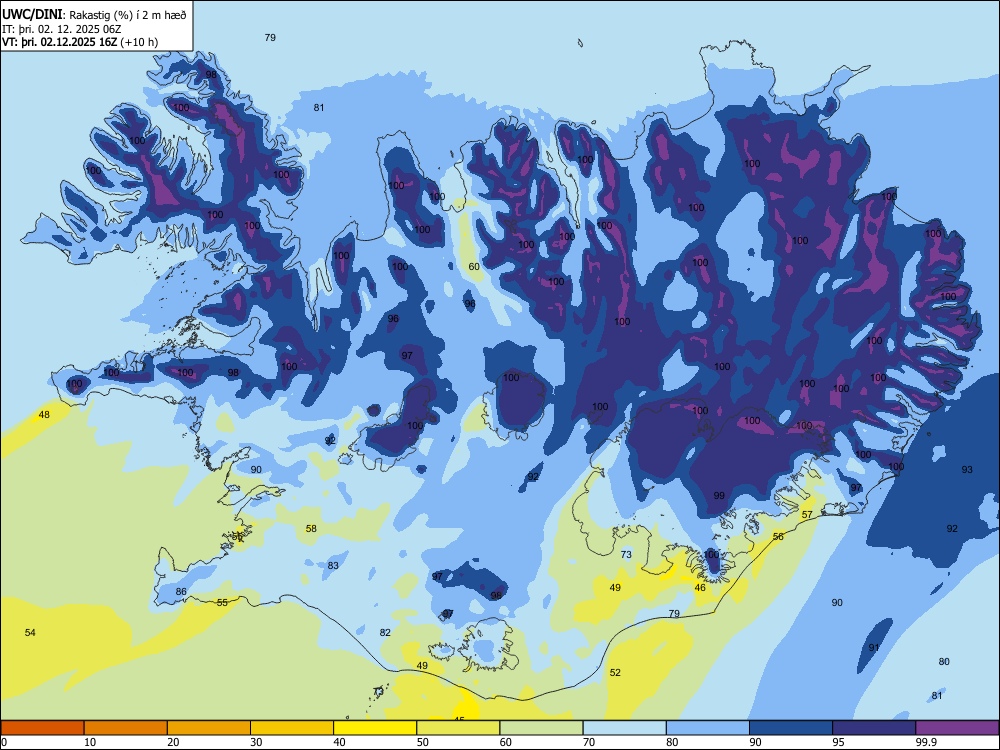Select the '83' humidity value

(333, 566)
